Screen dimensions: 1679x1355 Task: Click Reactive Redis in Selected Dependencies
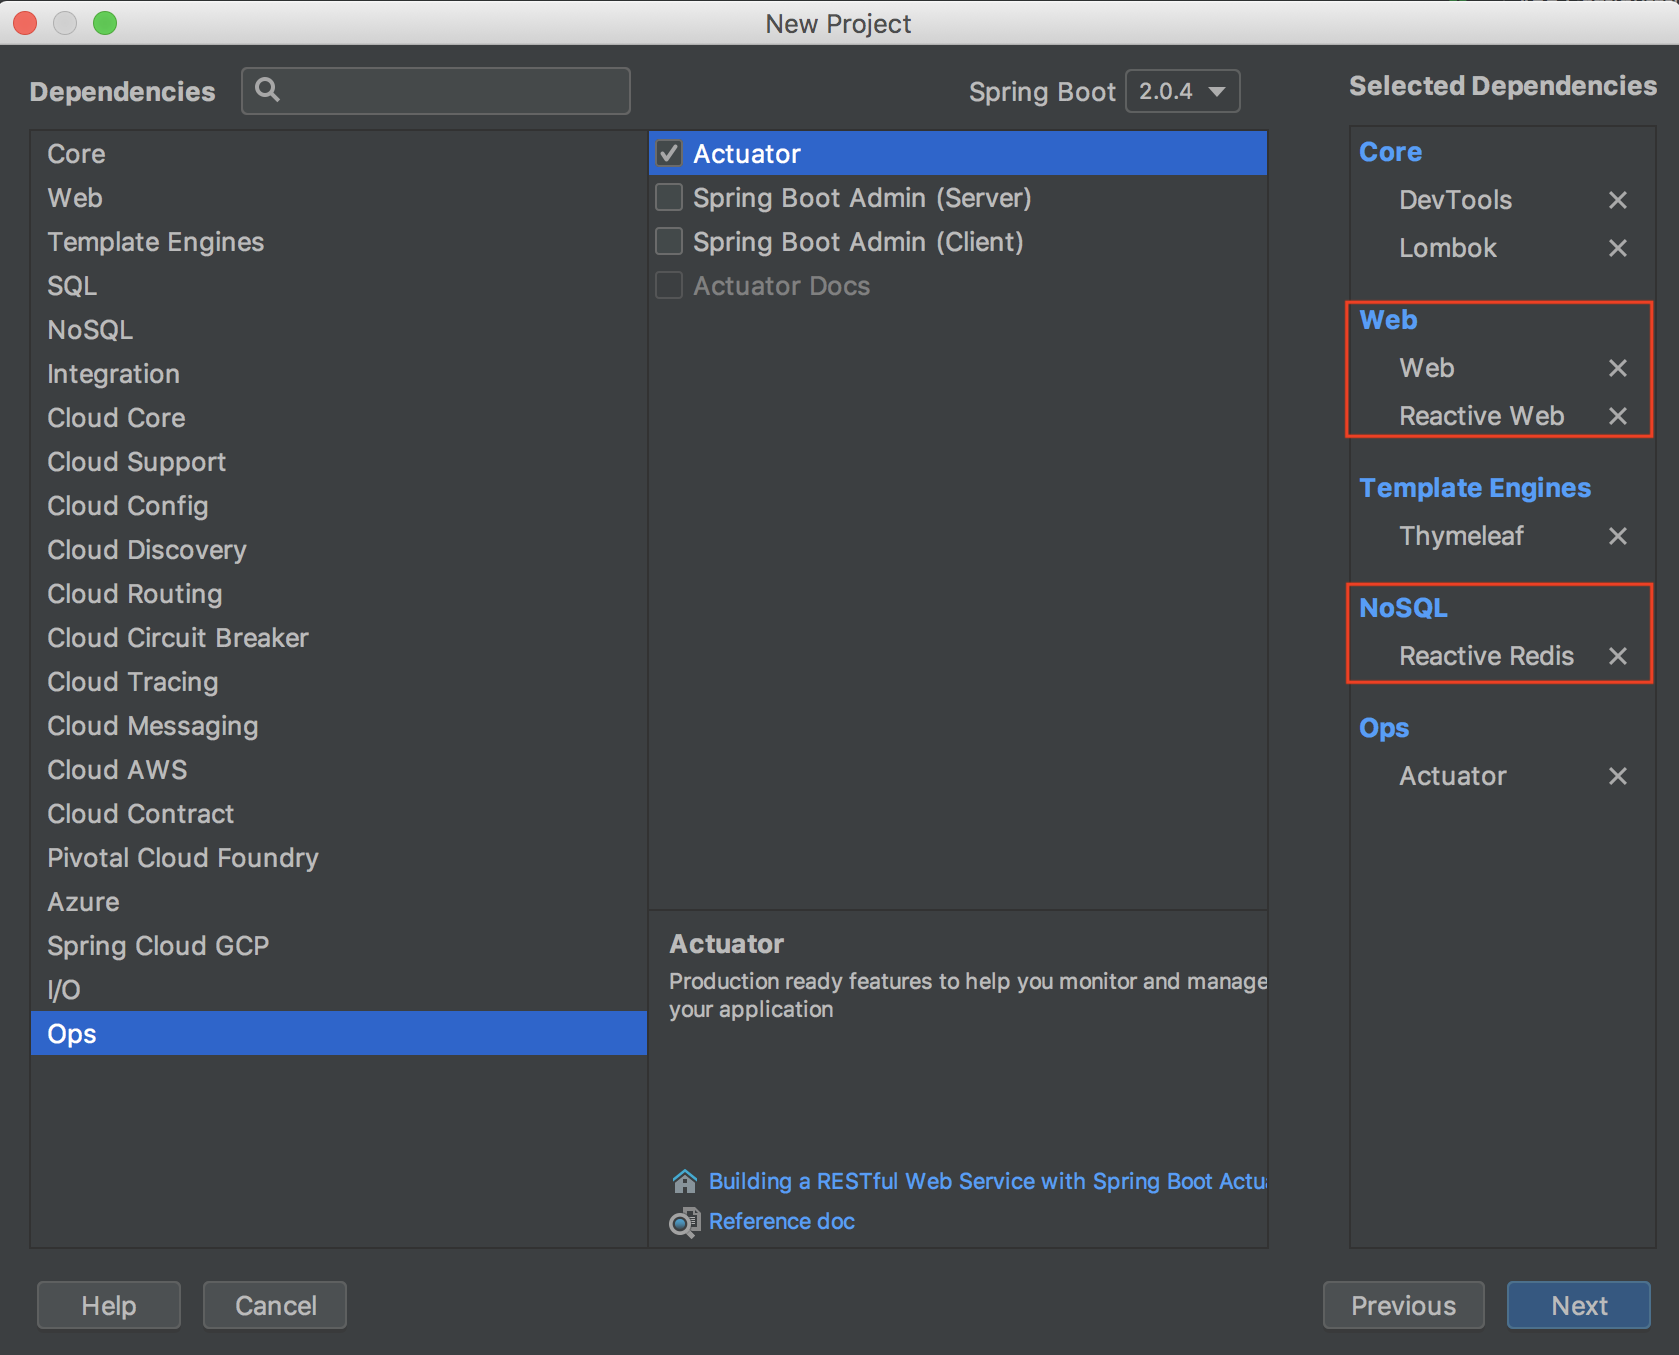point(1486,656)
